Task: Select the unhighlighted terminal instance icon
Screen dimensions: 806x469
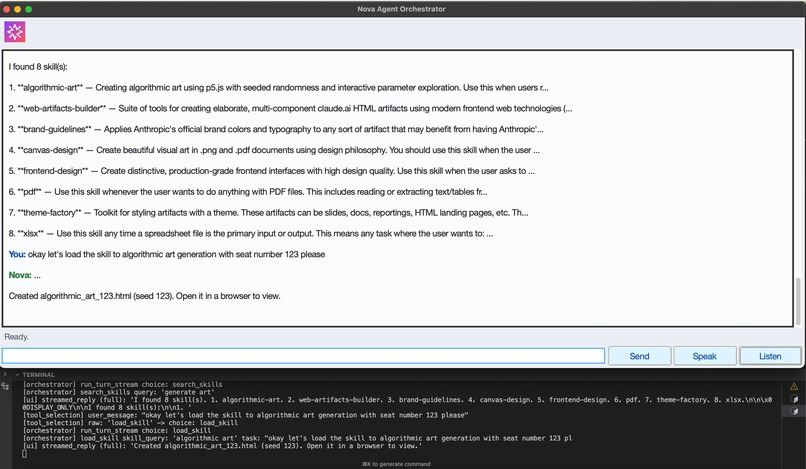Action: click(794, 399)
